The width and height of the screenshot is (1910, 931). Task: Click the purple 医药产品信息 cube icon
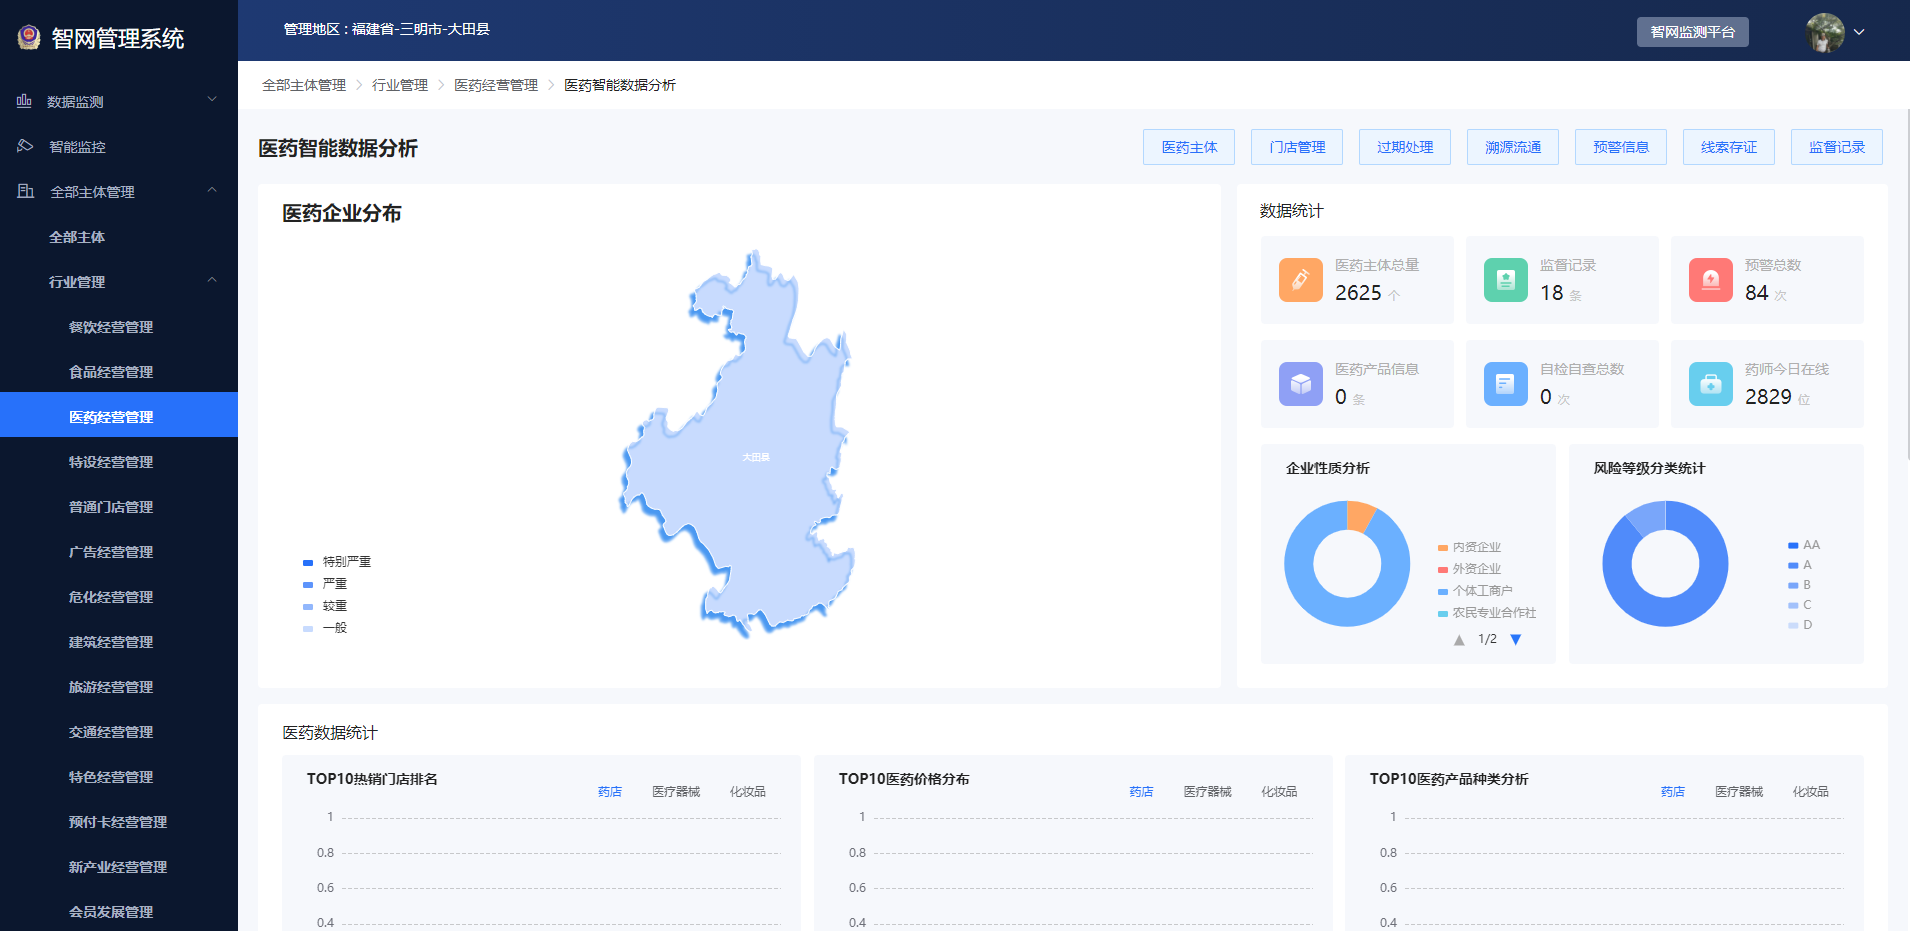[x=1300, y=384]
